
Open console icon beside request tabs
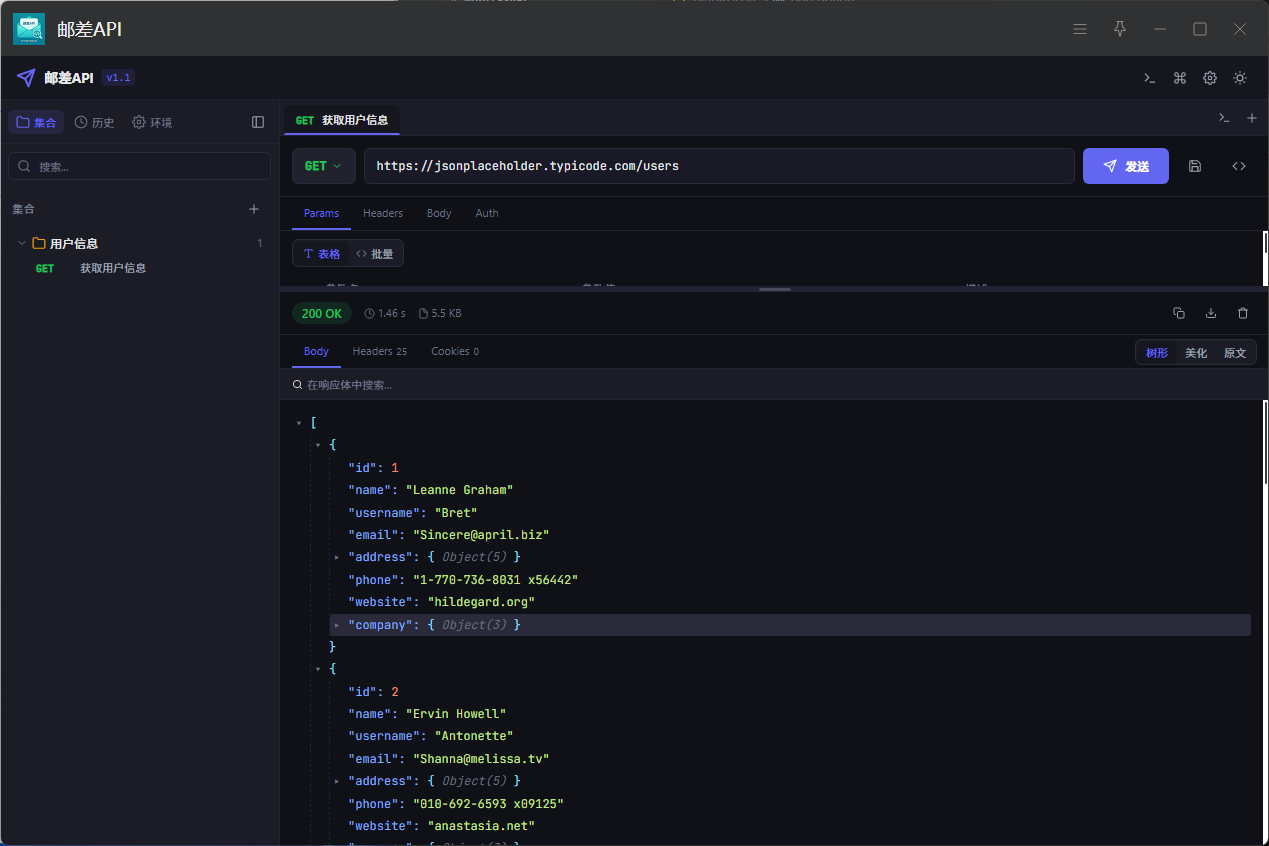[x=1224, y=118]
